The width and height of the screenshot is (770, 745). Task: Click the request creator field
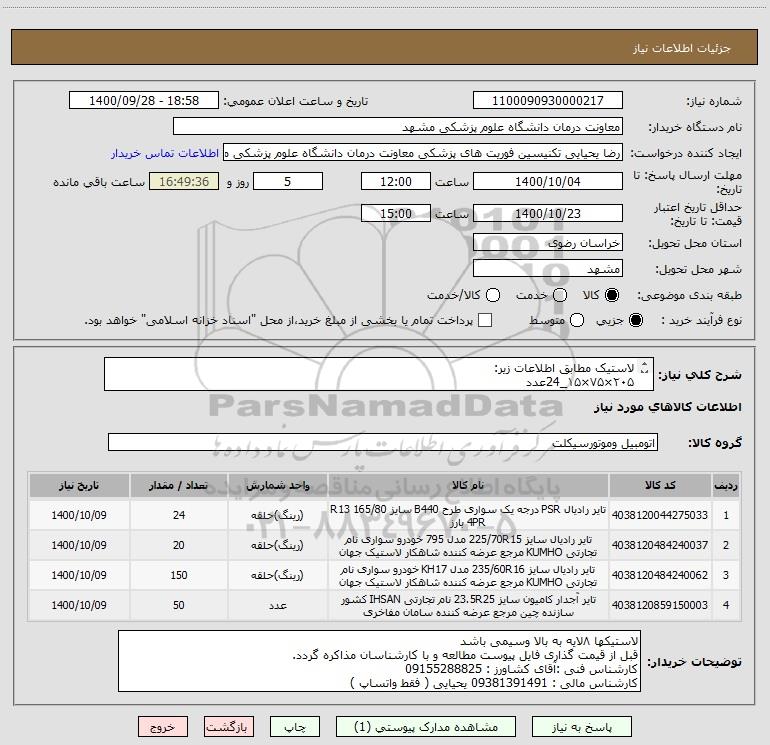pyautogui.click(x=423, y=153)
